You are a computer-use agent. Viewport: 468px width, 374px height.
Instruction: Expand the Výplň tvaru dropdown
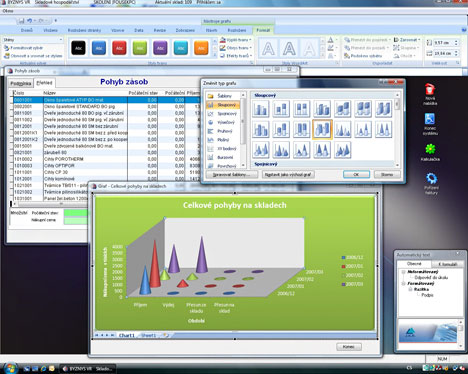pos(236,40)
